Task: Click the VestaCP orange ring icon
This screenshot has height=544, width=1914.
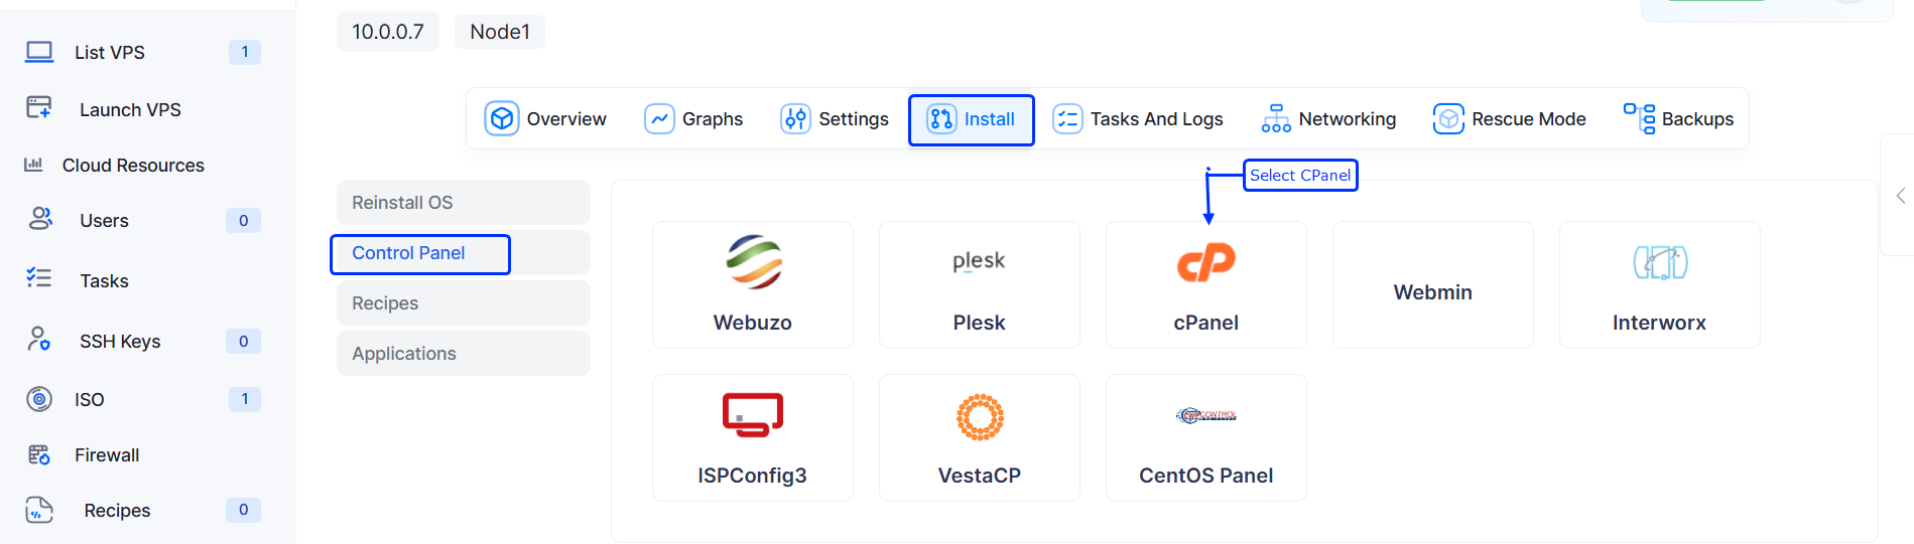Action: (x=980, y=417)
